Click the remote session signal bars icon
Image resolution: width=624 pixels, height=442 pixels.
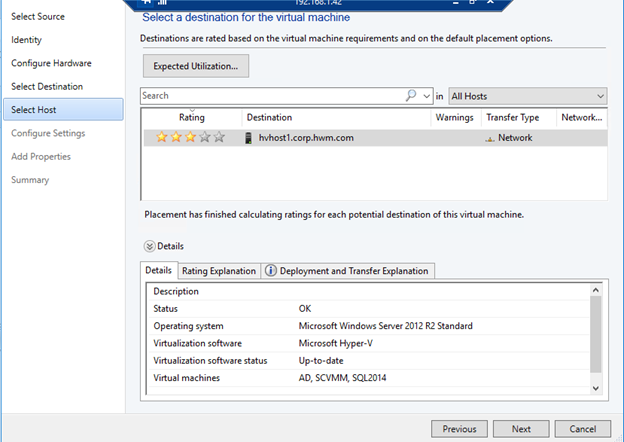pyautogui.click(x=162, y=2)
